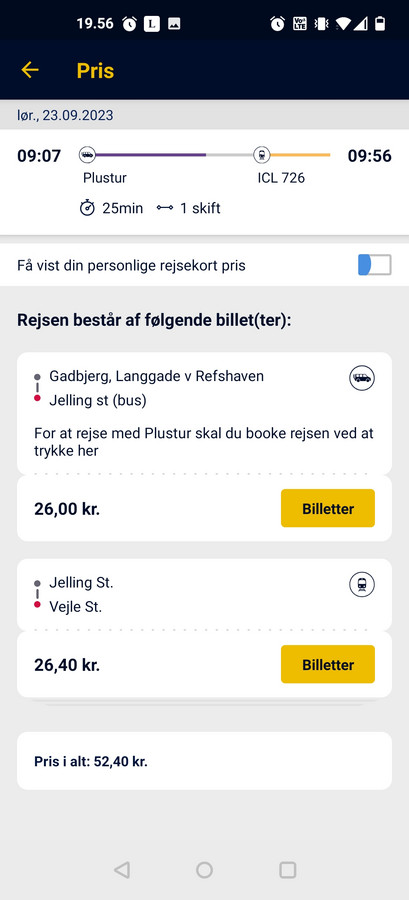Select the Jelling St. to Vejle St. leg

pos(204,595)
